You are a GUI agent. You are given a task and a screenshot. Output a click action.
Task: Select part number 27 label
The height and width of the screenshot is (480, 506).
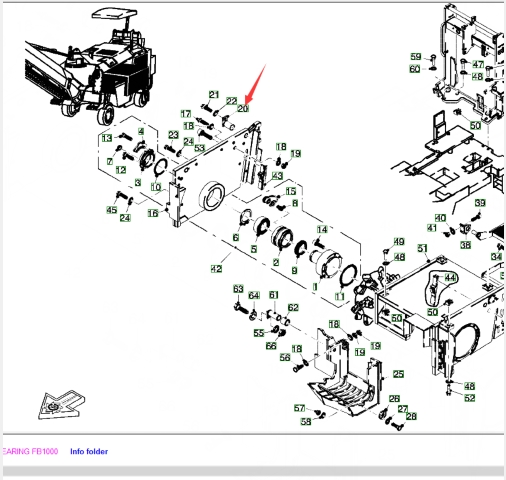click(x=403, y=409)
